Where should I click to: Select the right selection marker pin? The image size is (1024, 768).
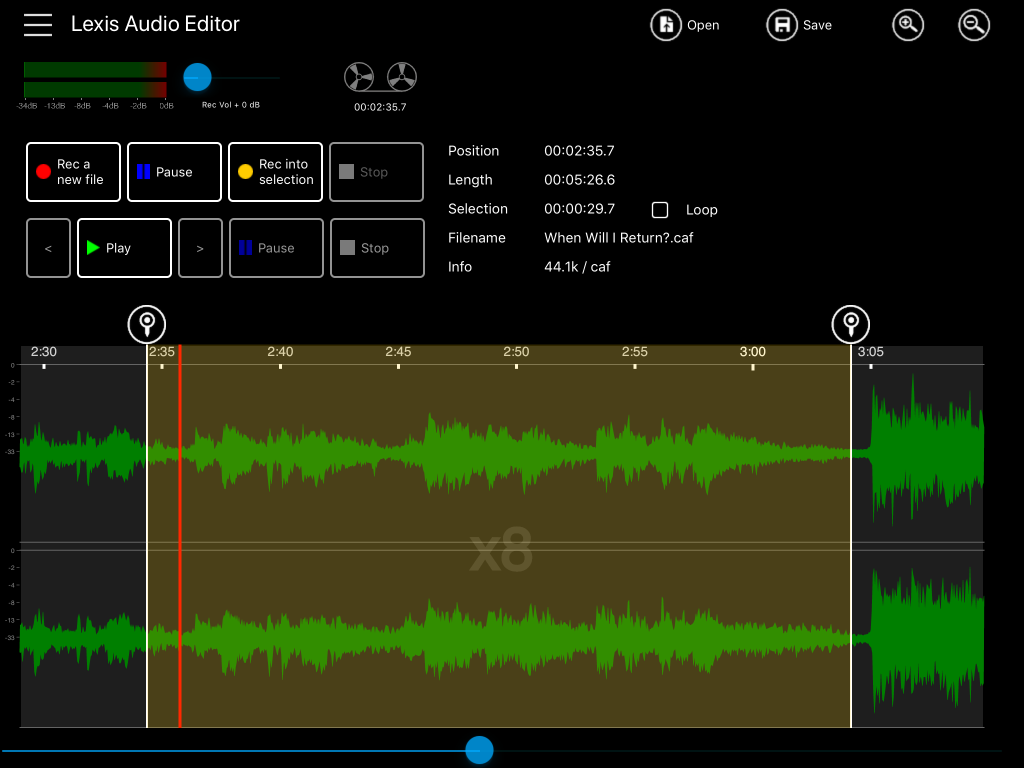click(850, 324)
